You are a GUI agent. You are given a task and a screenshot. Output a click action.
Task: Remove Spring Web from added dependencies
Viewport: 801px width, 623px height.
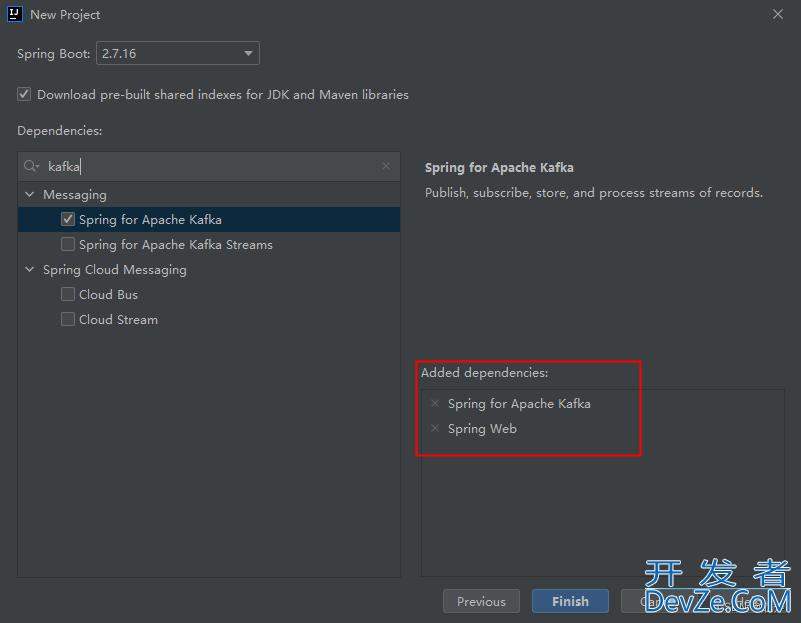point(435,428)
